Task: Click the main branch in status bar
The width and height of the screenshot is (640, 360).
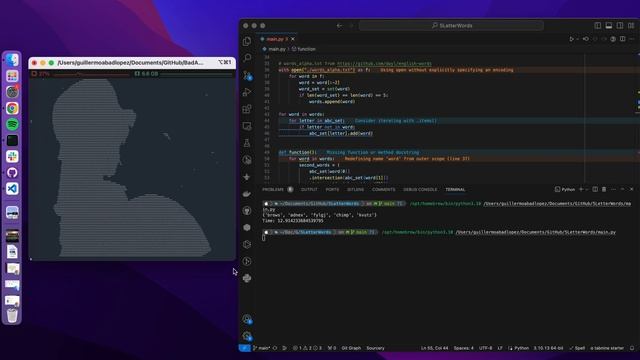Action: pyautogui.click(x=261, y=348)
